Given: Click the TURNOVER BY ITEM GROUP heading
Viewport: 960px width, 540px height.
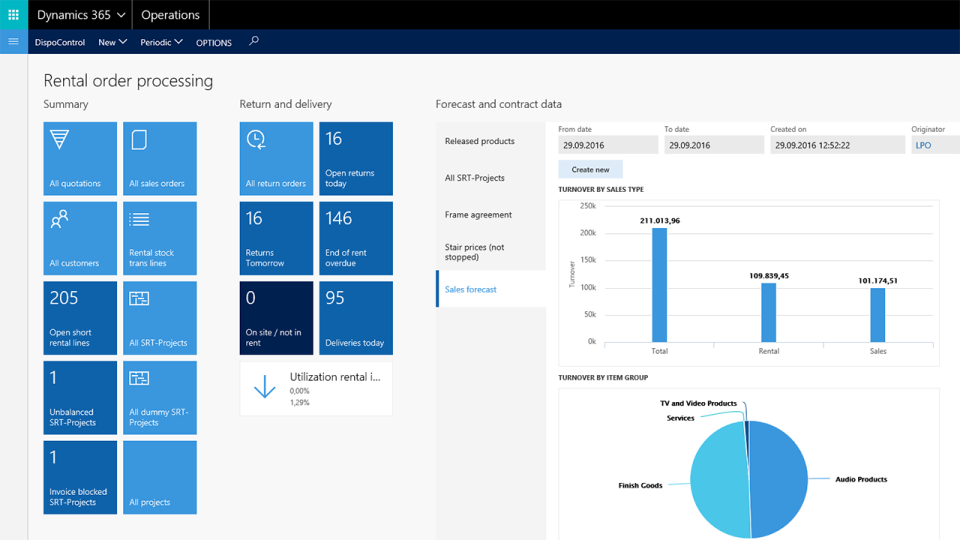Looking at the screenshot, I should click(x=603, y=378).
